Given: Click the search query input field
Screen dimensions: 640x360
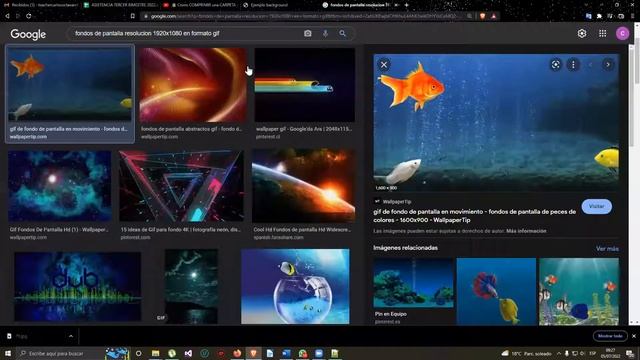Looking at the screenshot, I should [x=186, y=33].
